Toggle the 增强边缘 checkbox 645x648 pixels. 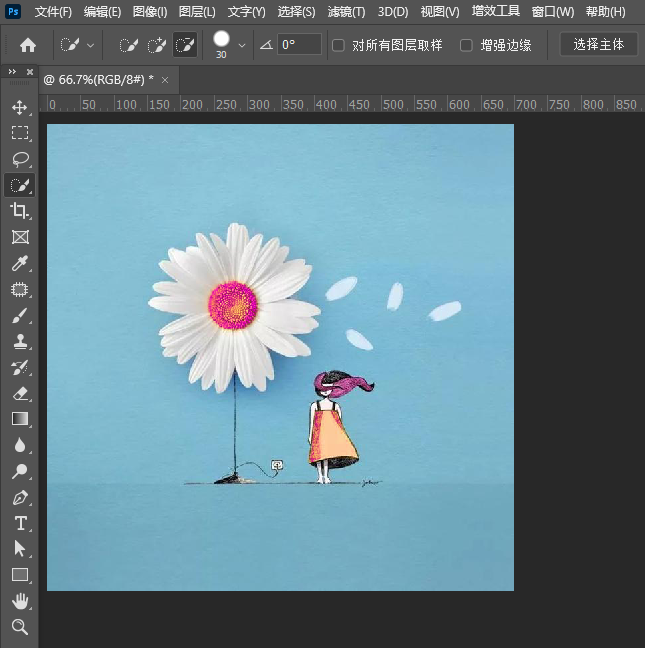pyautogui.click(x=466, y=45)
